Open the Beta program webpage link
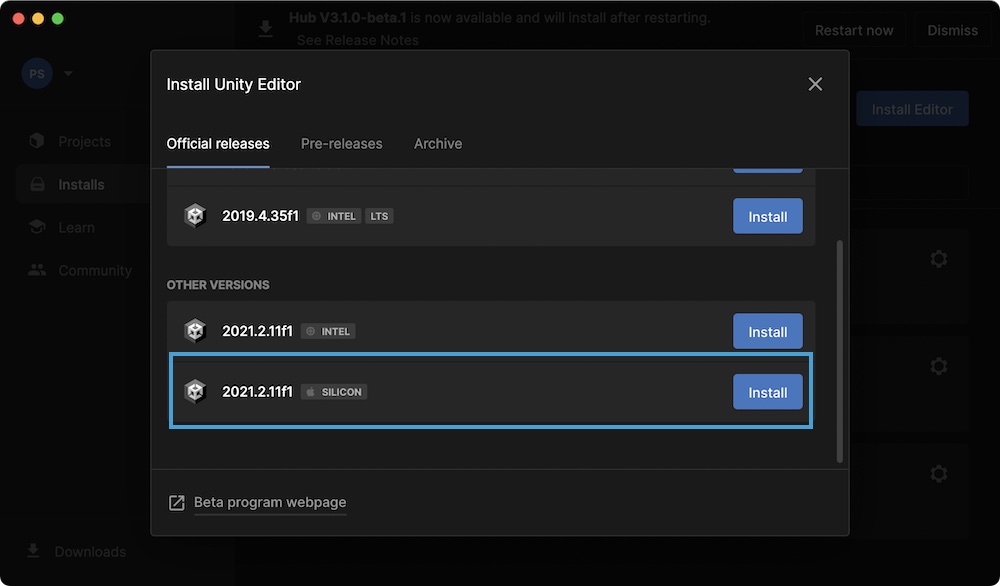This screenshot has width=1000, height=586. point(270,502)
